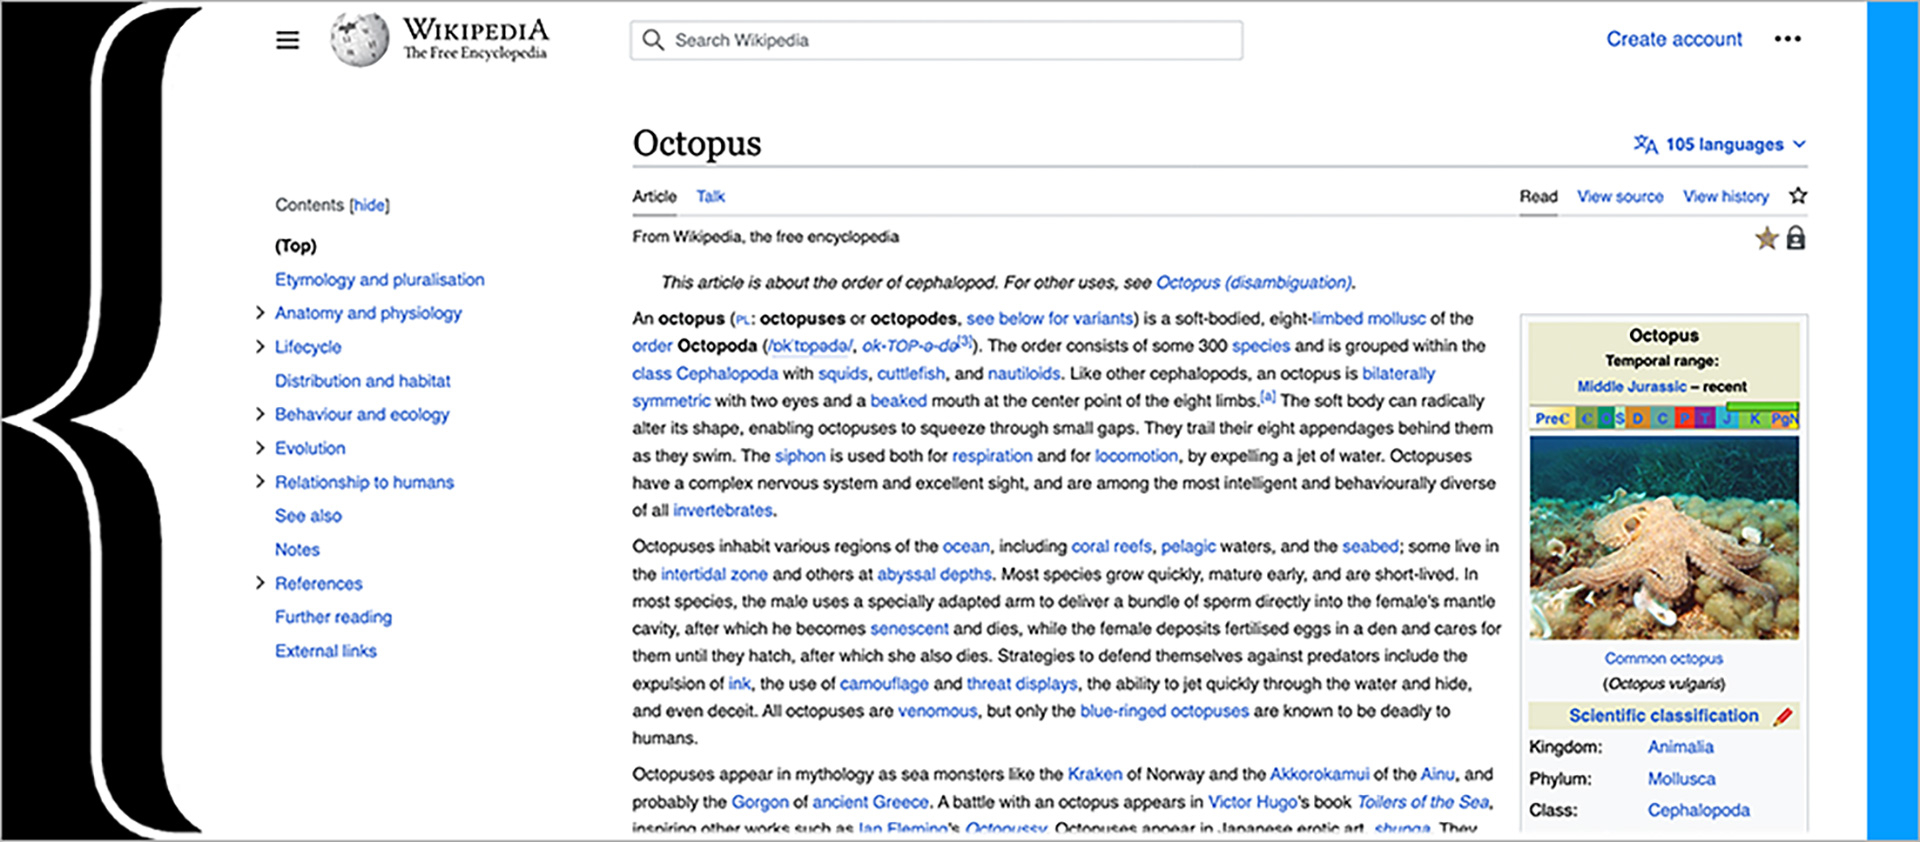Screen dimensions: 1920x842
Task: Open the three-dot more options menu
Action: click(1787, 39)
